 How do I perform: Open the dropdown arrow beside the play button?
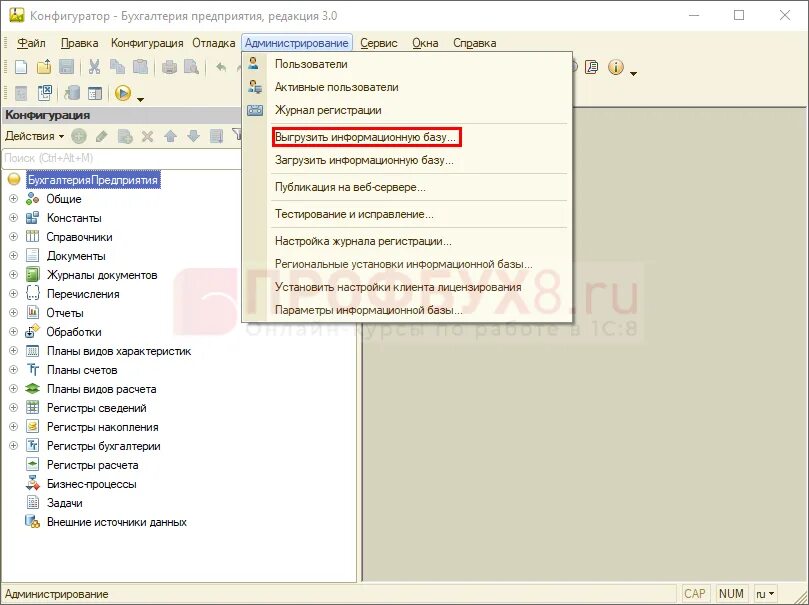140,100
